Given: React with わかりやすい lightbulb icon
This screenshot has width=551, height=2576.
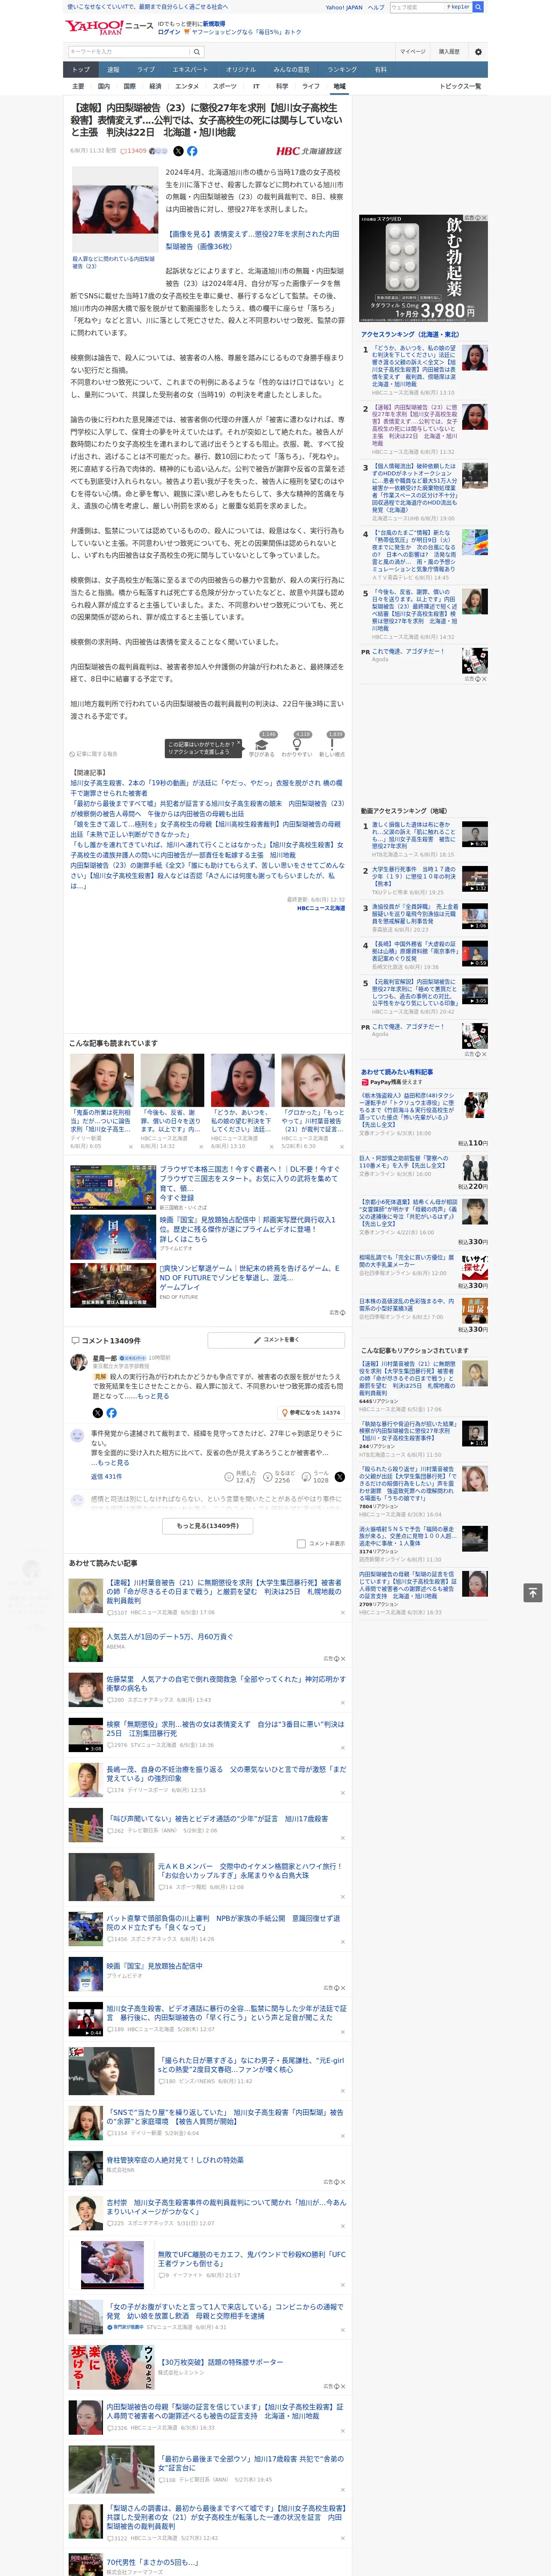Looking at the screenshot, I should pyautogui.click(x=297, y=745).
